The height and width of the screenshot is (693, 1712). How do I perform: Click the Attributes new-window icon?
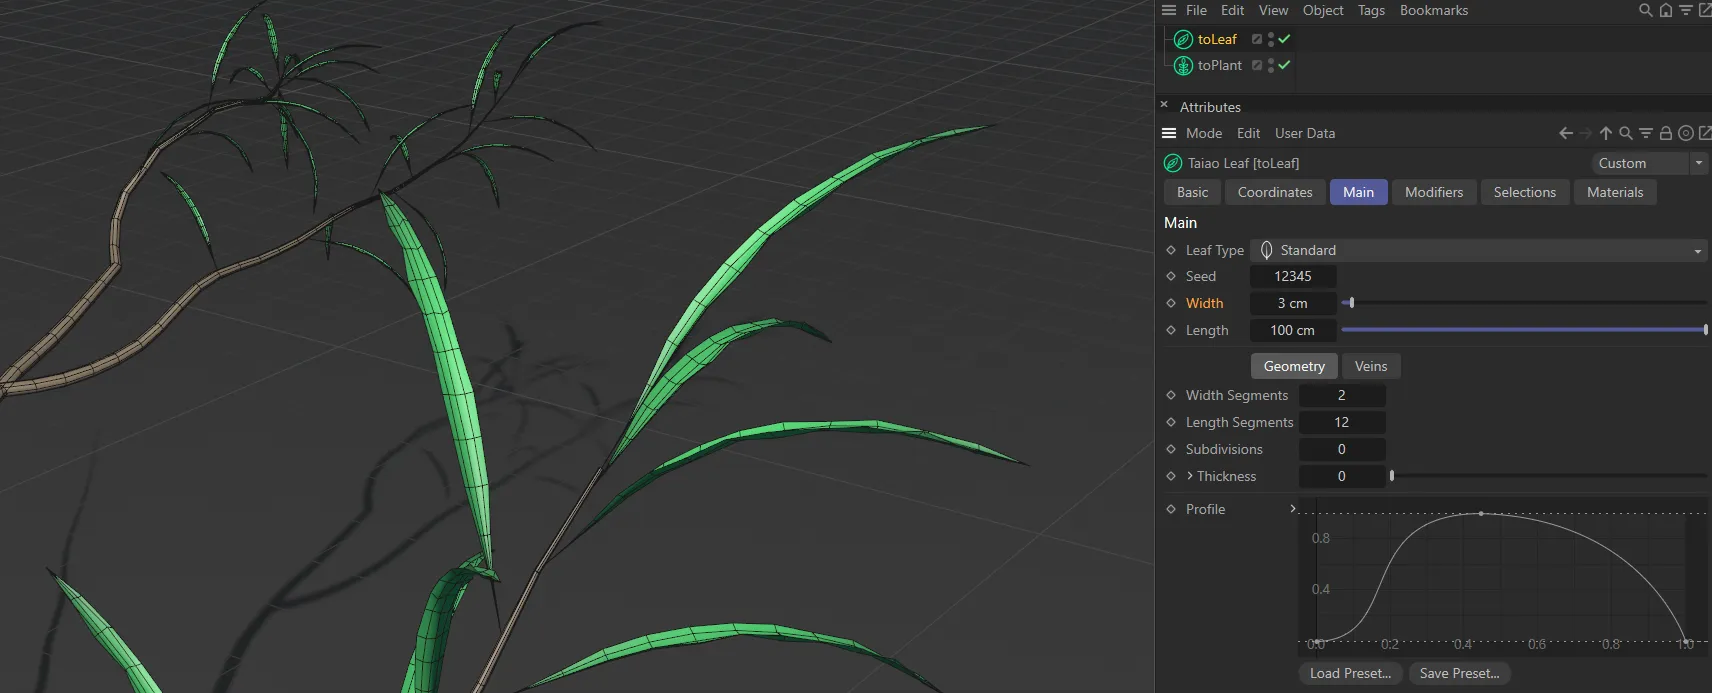[x=1705, y=133]
